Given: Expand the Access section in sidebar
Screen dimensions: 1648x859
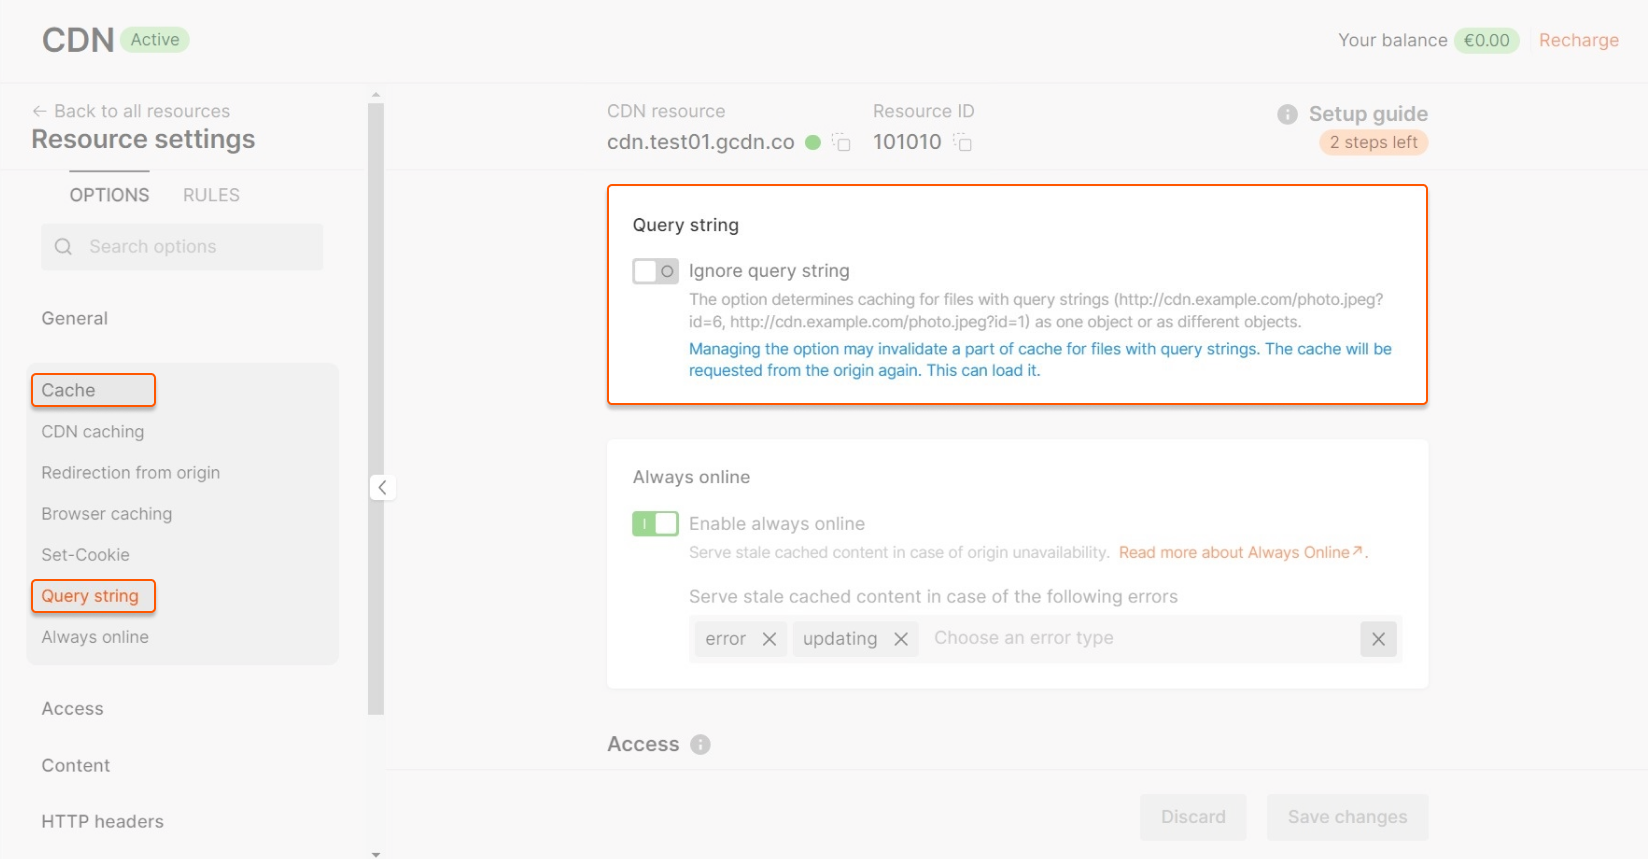Looking at the screenshot, I should point(72,709).
